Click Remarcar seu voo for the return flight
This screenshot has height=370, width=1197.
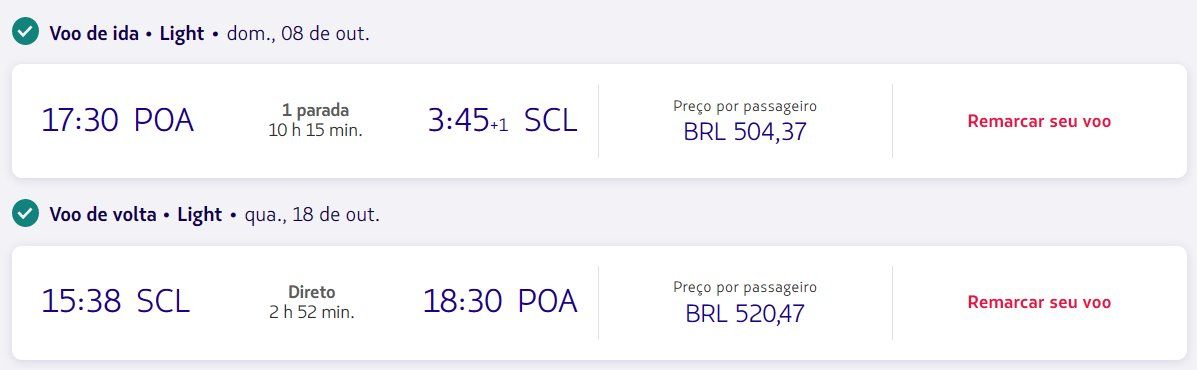[x=1039, y=302]
